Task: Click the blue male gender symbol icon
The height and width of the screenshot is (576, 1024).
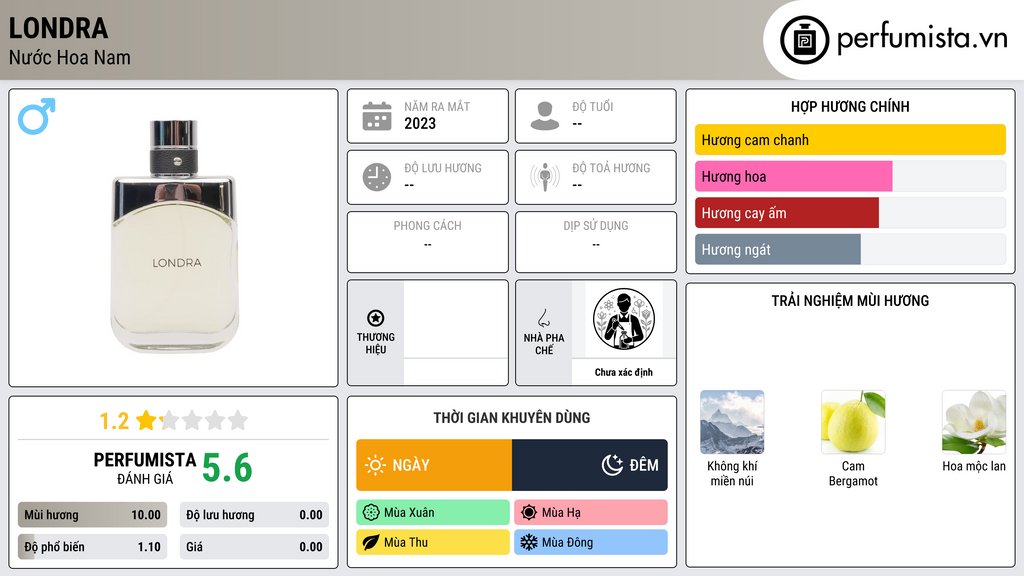Action: 37,116
